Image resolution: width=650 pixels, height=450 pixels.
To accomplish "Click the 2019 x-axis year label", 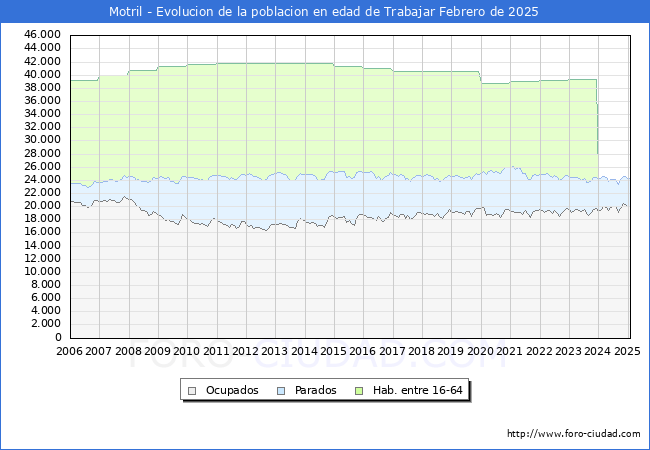I will pyautogui.click(x=451, y=351).
